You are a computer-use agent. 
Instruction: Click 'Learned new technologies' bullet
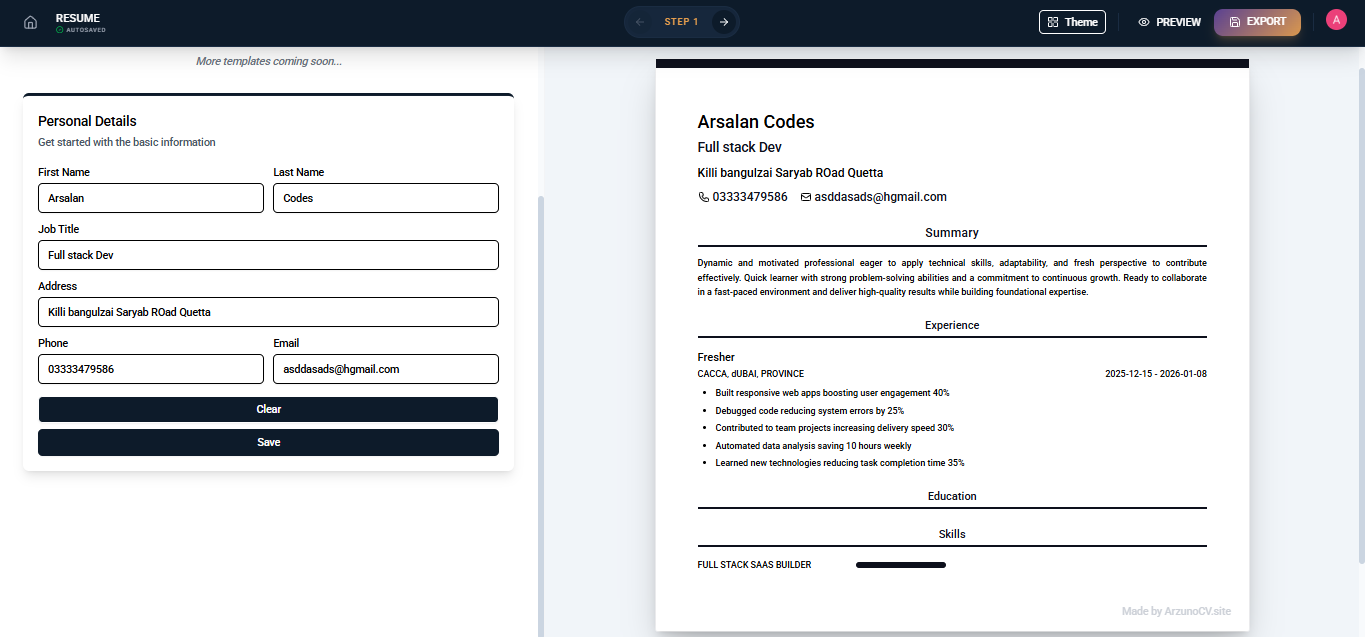840,463
